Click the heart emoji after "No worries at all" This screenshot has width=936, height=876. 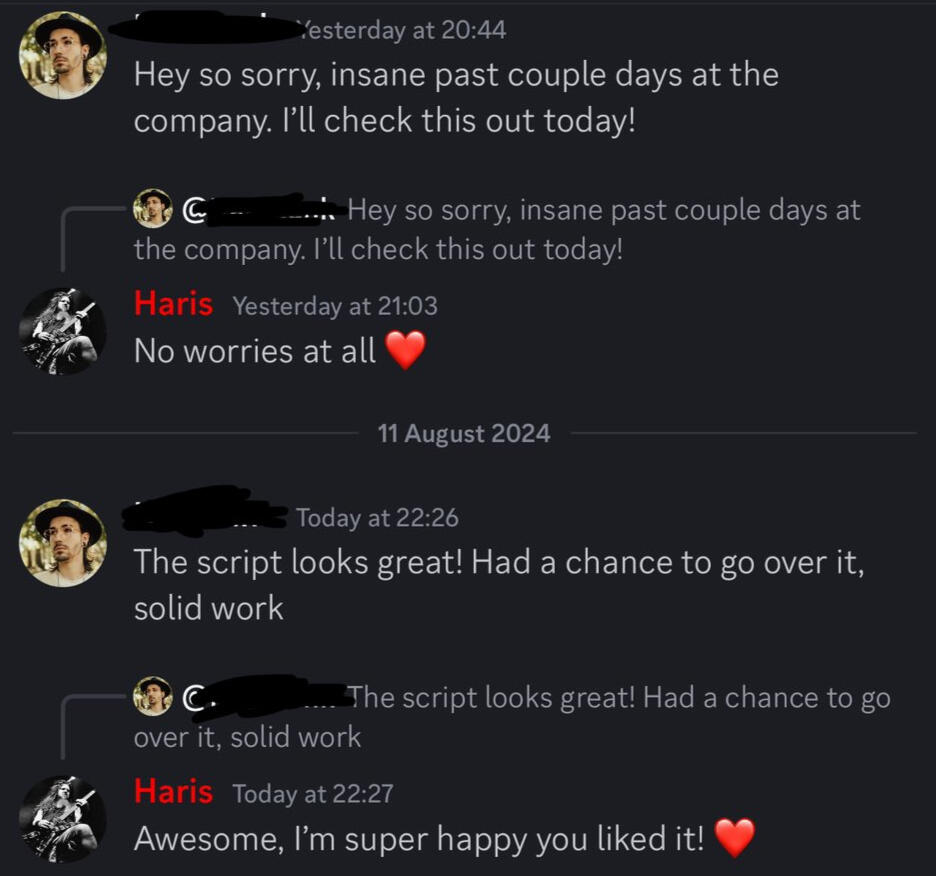point(405,351)
